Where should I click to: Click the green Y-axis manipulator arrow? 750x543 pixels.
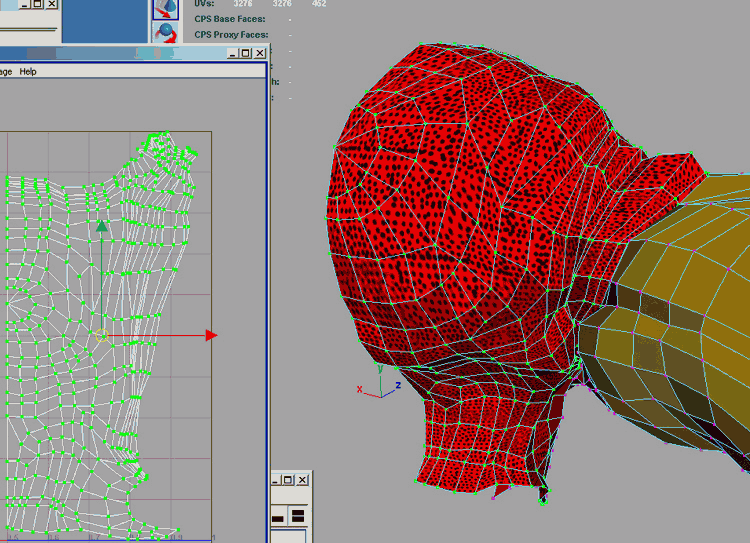101,227
